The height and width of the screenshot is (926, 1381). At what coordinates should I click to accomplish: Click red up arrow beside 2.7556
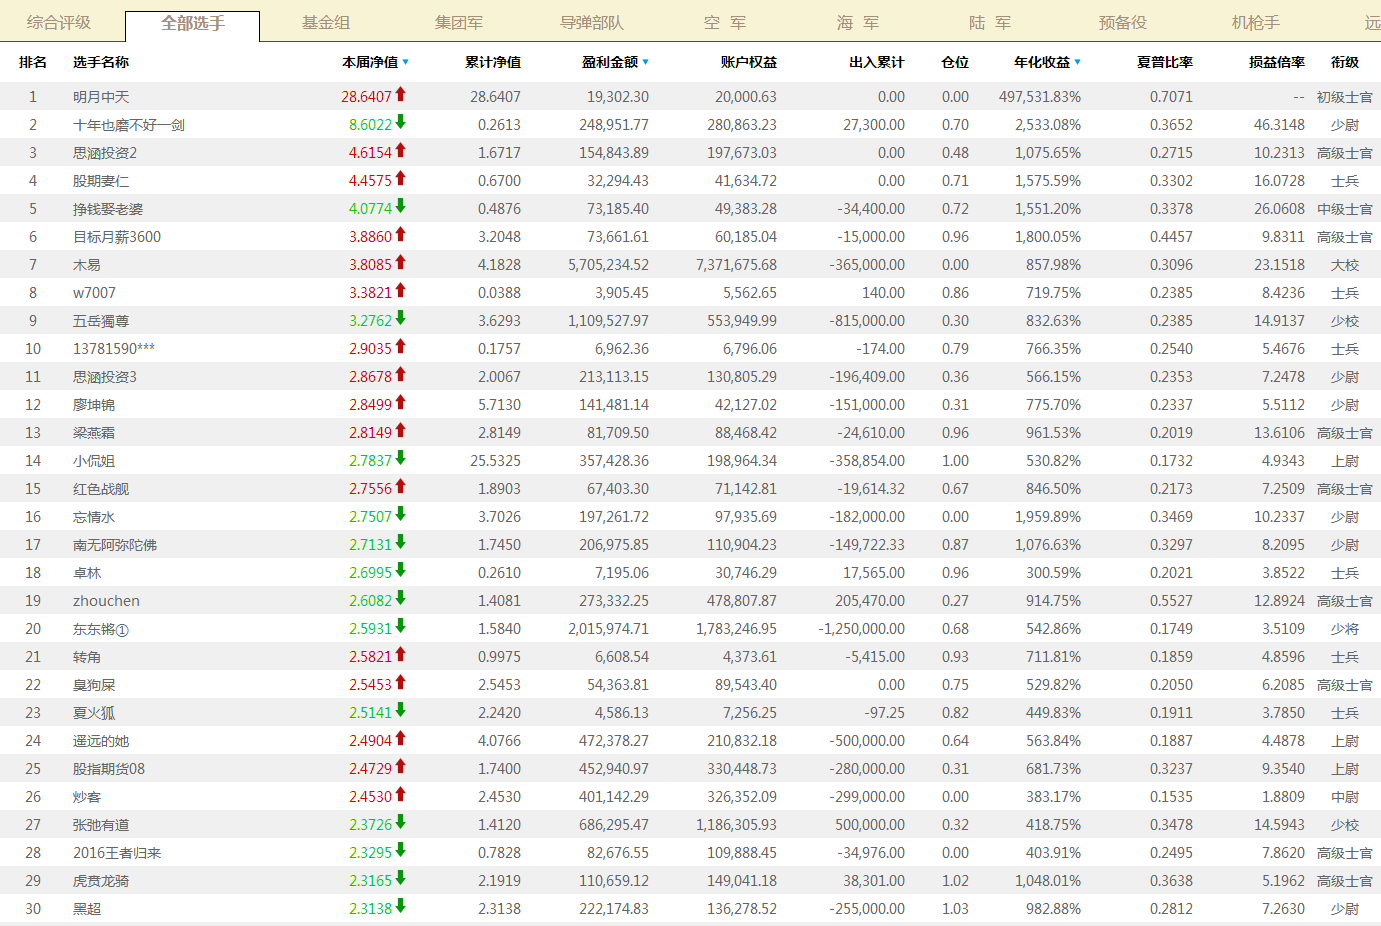pyautogui.click(x=401, y=486)
